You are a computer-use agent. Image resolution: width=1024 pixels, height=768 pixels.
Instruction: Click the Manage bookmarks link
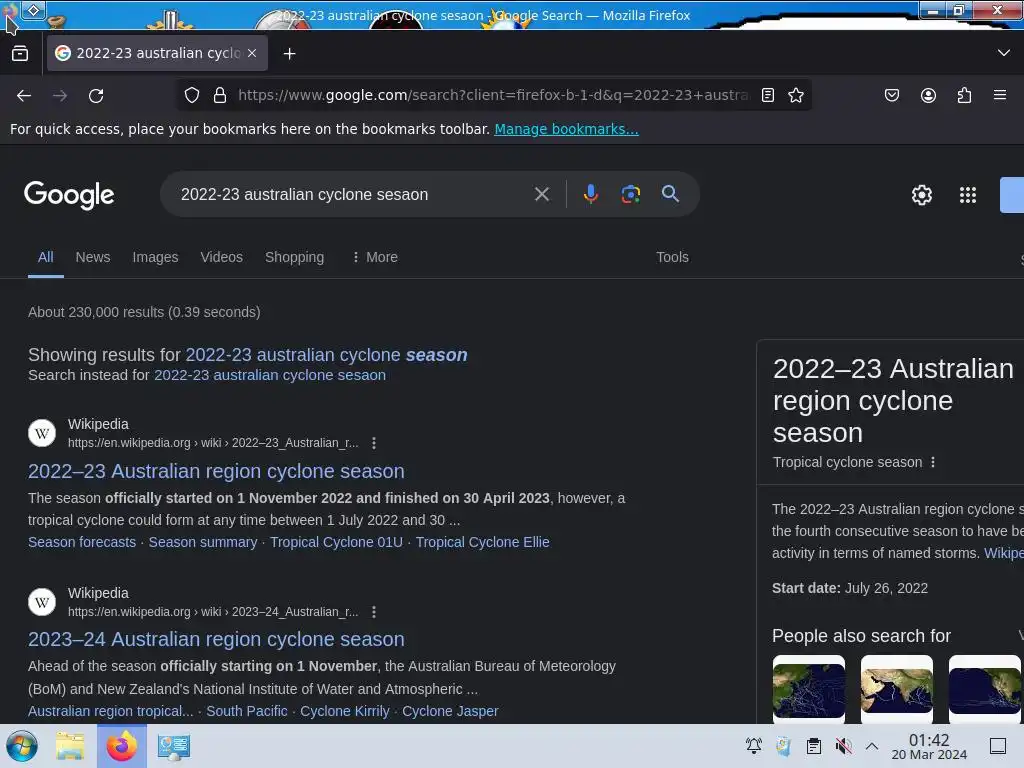566,129
